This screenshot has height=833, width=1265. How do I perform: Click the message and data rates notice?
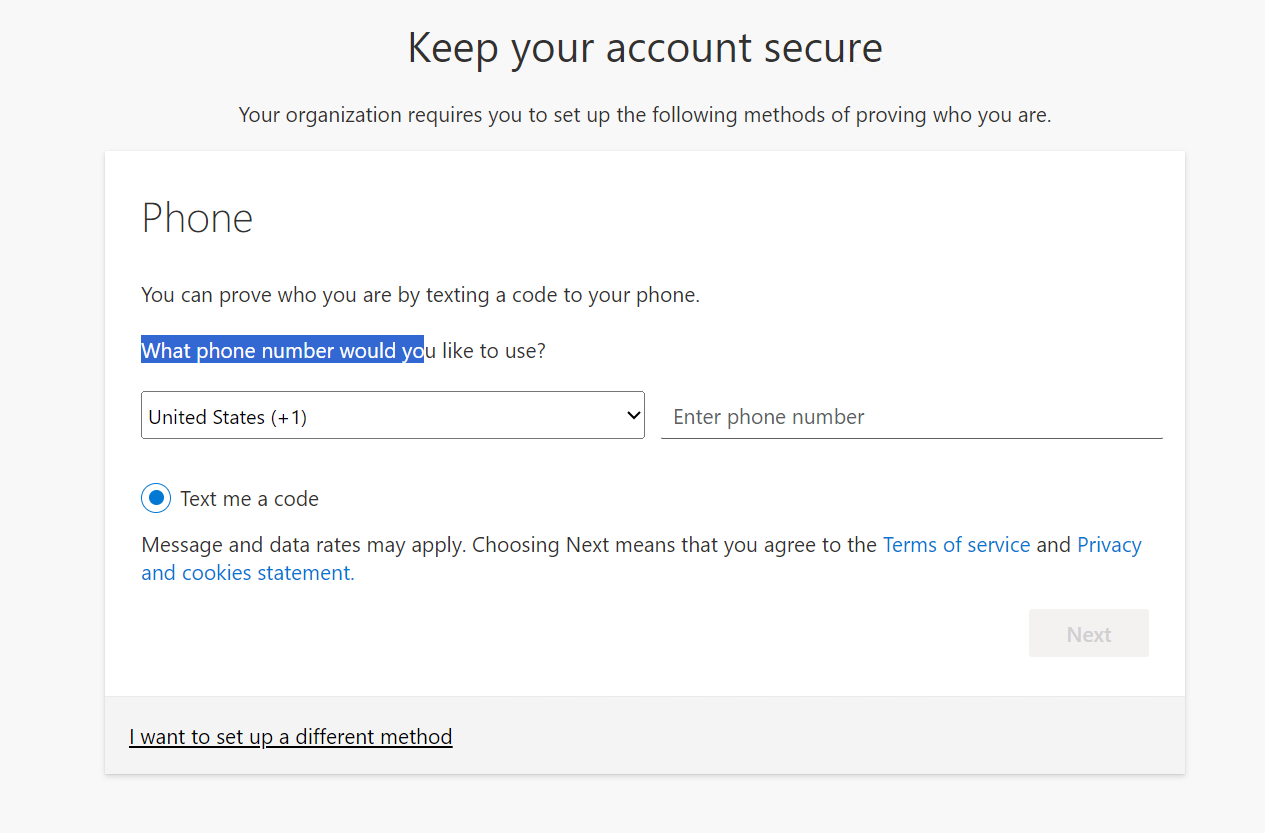pyautogui.click(x=500, y=544)
